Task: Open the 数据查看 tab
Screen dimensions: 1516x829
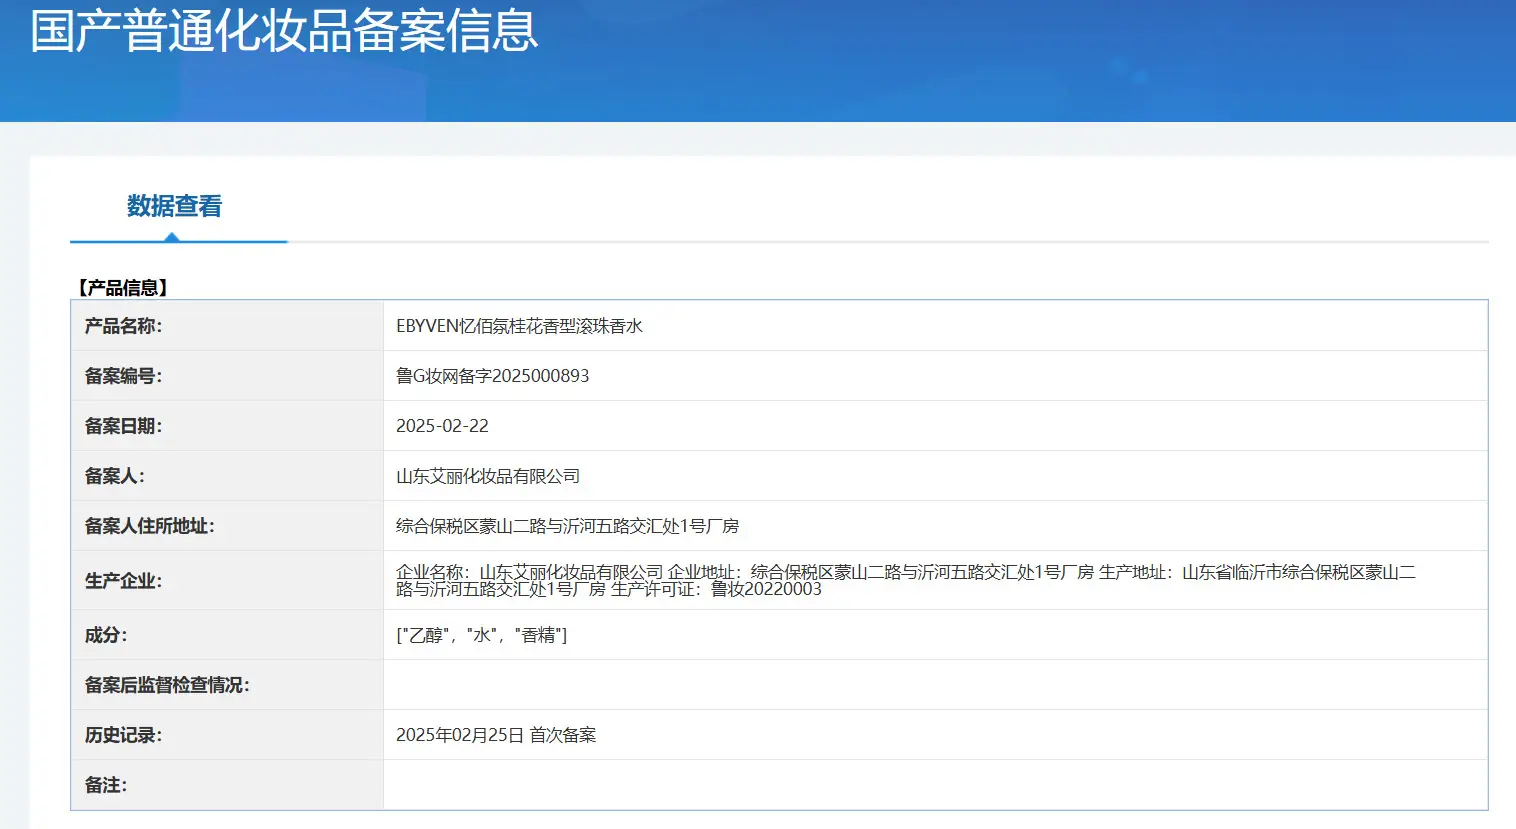Action: 175,206
